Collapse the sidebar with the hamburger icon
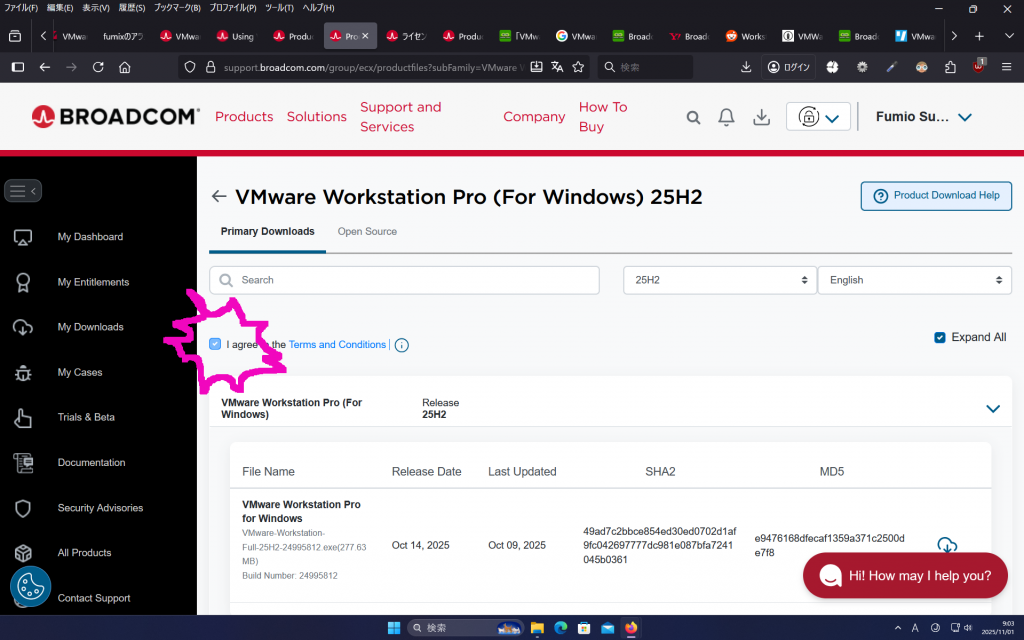The height and width of the screenshot is (640, 1024). click(23, 190)
